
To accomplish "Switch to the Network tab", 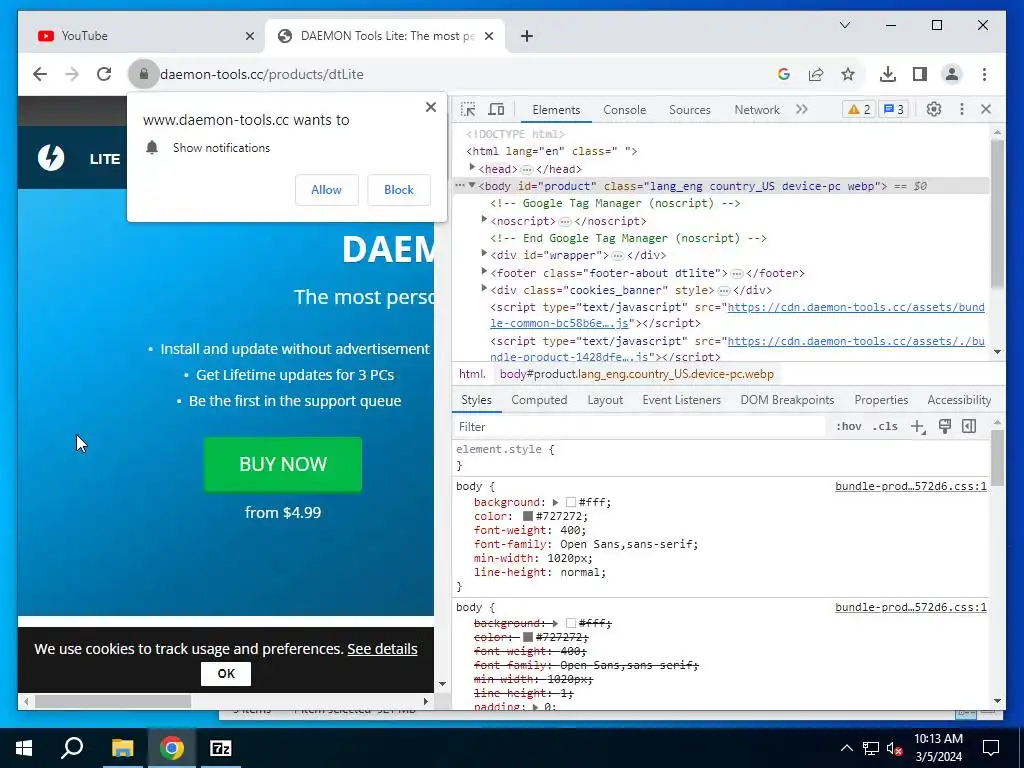I will coord(757,110).
